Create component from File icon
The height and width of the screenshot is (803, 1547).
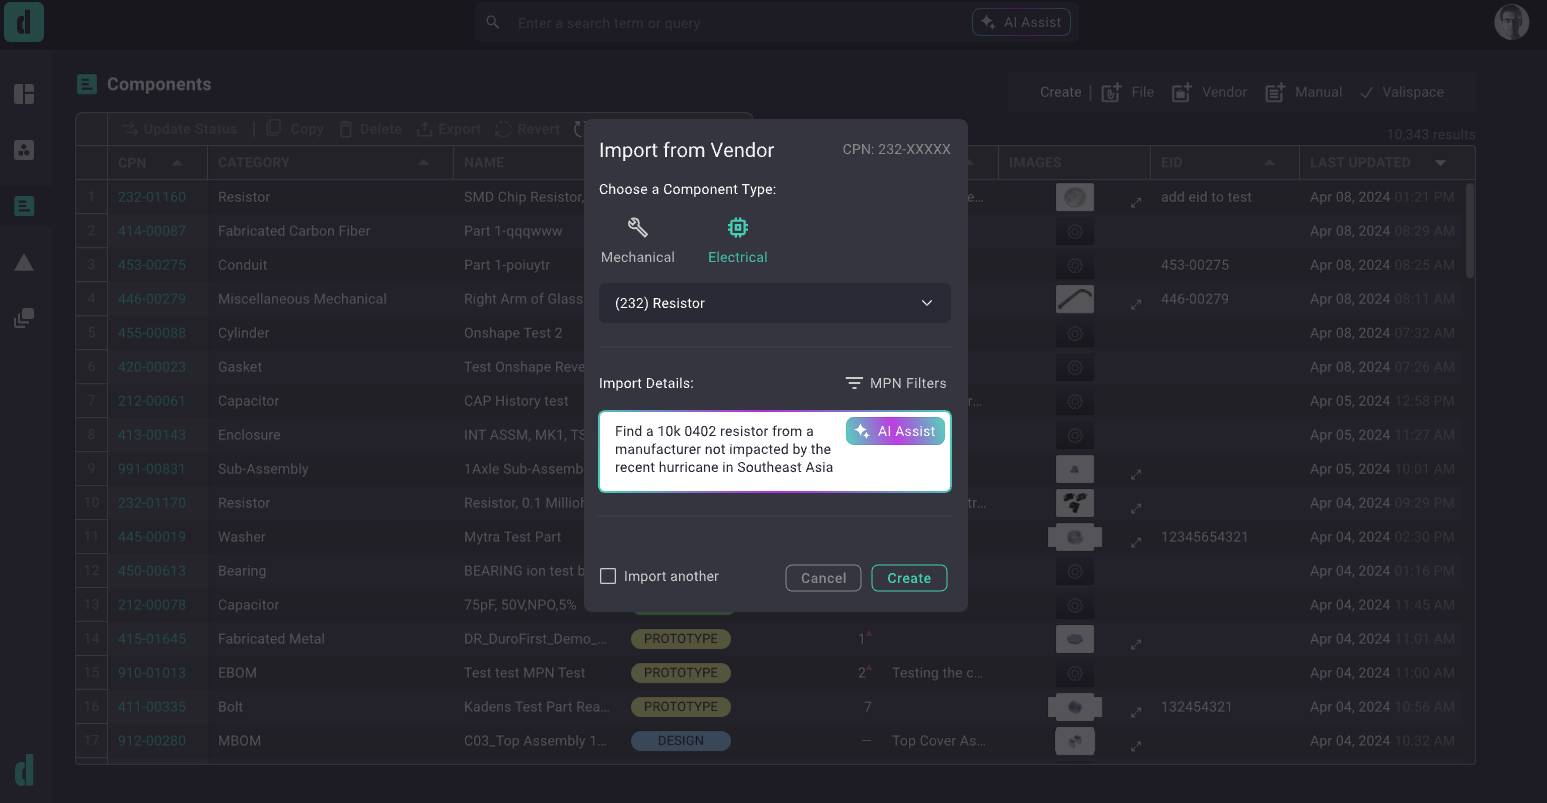click(1127, 92)
